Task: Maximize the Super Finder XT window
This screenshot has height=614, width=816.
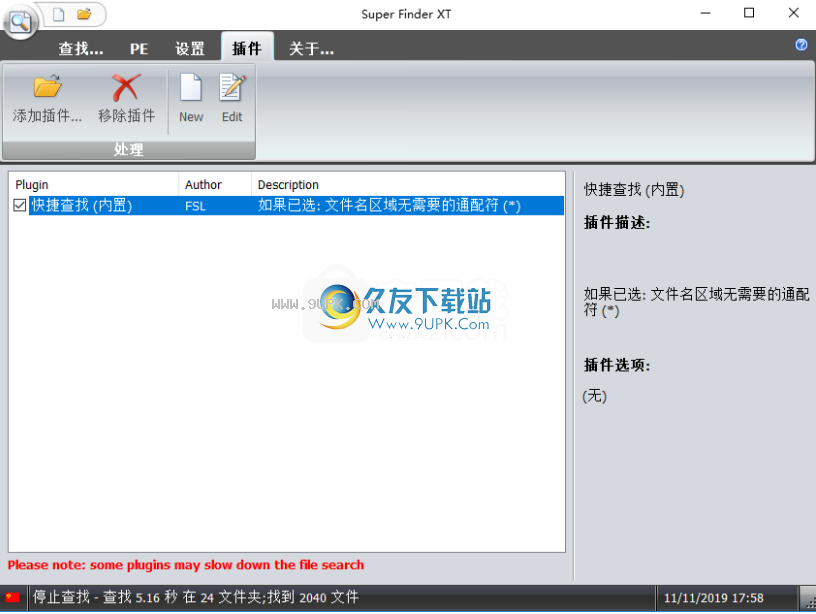Action: pos(749,13)
